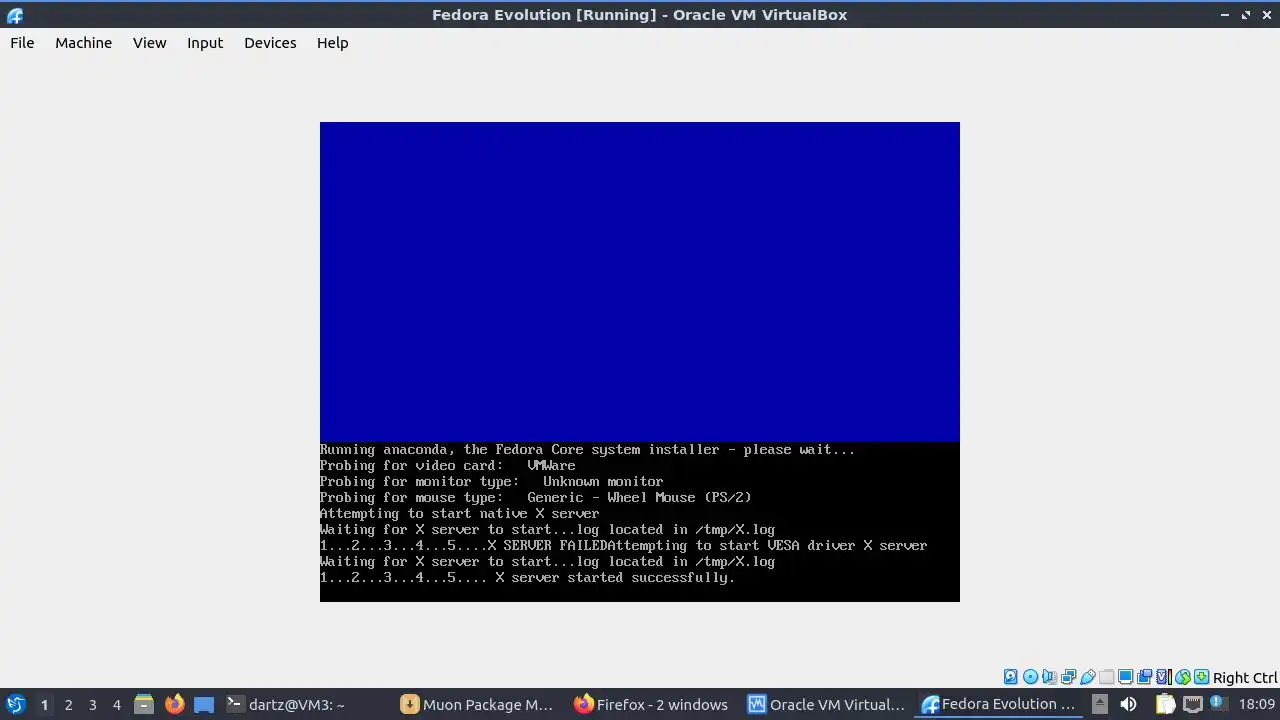Minimize the VirtualBox window
The image size is (1280, 720).
click(1225, 15)
